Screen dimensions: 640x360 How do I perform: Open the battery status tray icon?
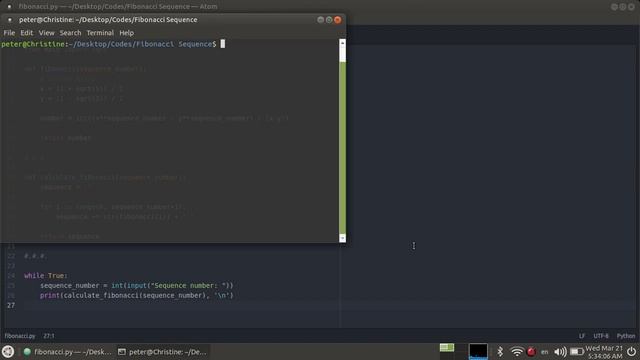coord(576,351)
